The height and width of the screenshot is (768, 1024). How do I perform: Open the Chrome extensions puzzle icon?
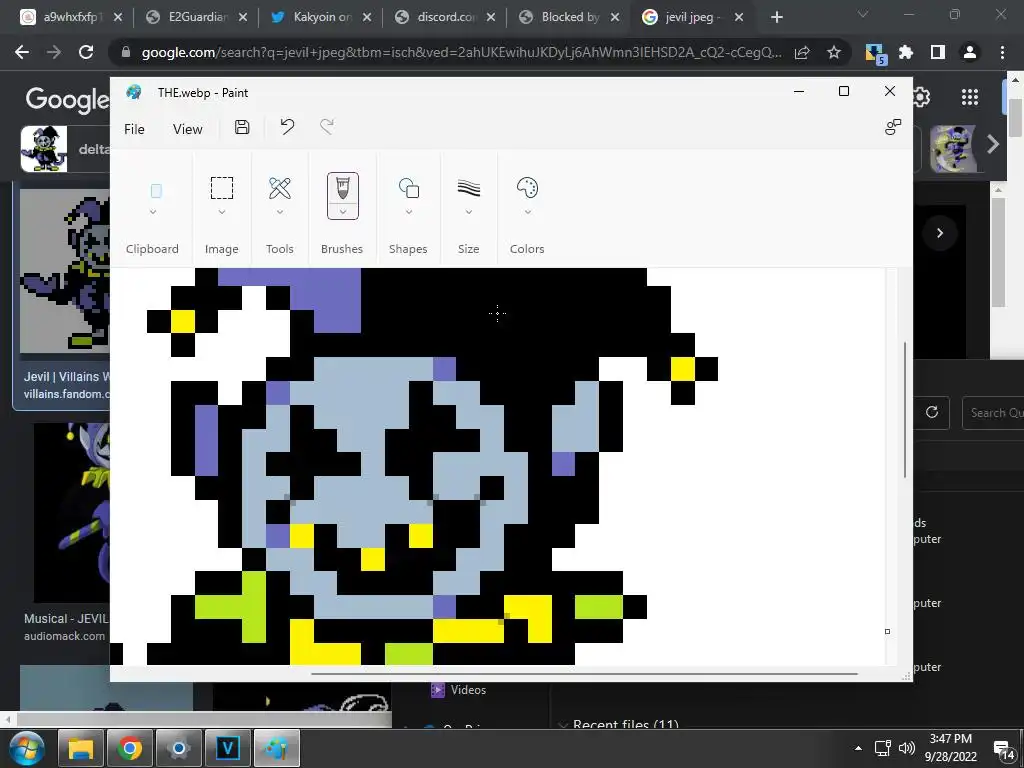906,52
